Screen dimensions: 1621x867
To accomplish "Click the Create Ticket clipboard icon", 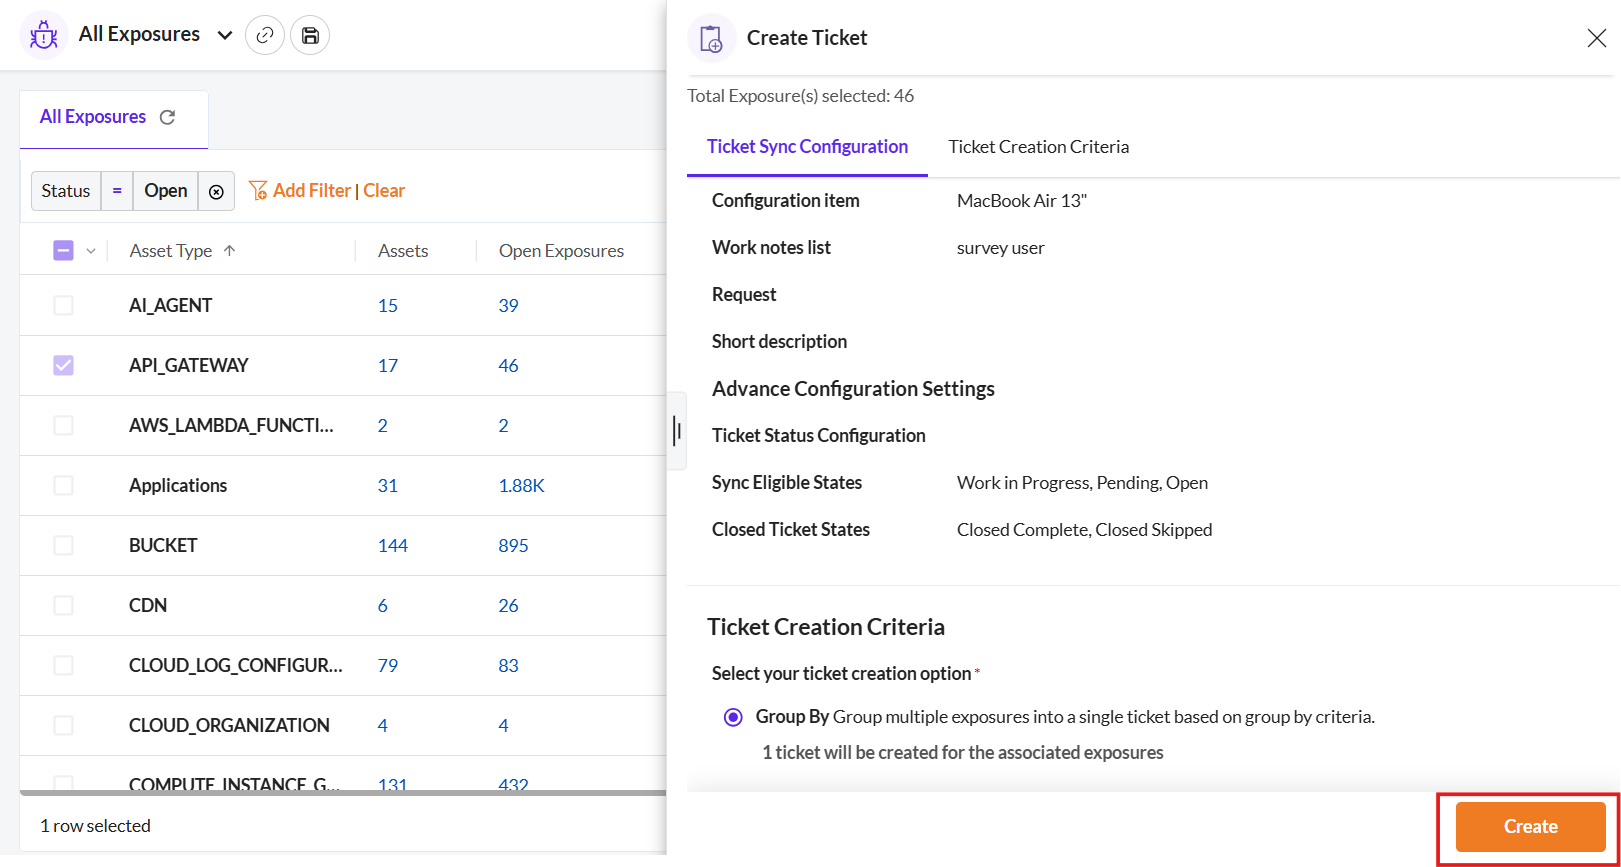I will [712, 38].
